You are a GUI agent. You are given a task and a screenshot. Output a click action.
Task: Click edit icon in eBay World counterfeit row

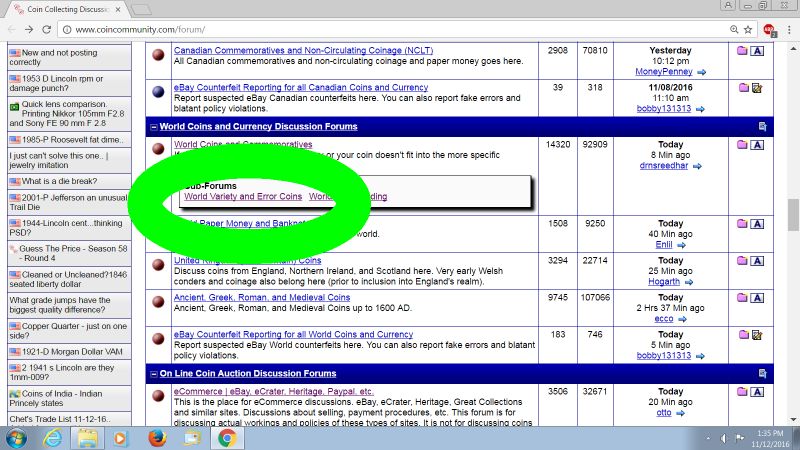(x=757, y=335)
